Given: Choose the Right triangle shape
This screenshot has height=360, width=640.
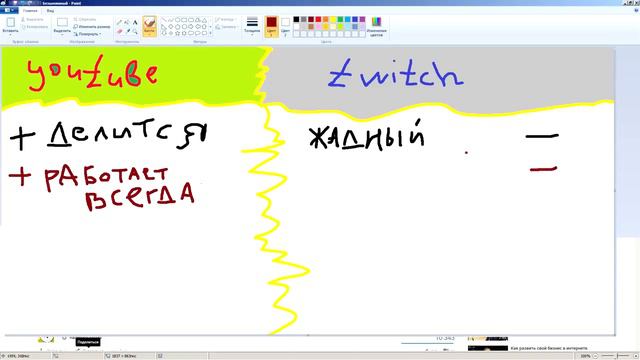Looking at the screenshot, I should (x=164, y=27).
